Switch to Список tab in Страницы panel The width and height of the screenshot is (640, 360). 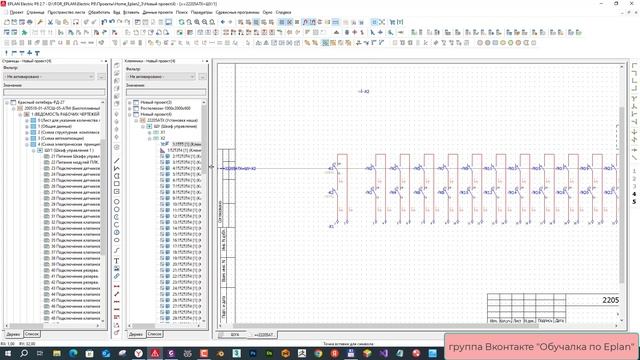(x=31, y=334)
